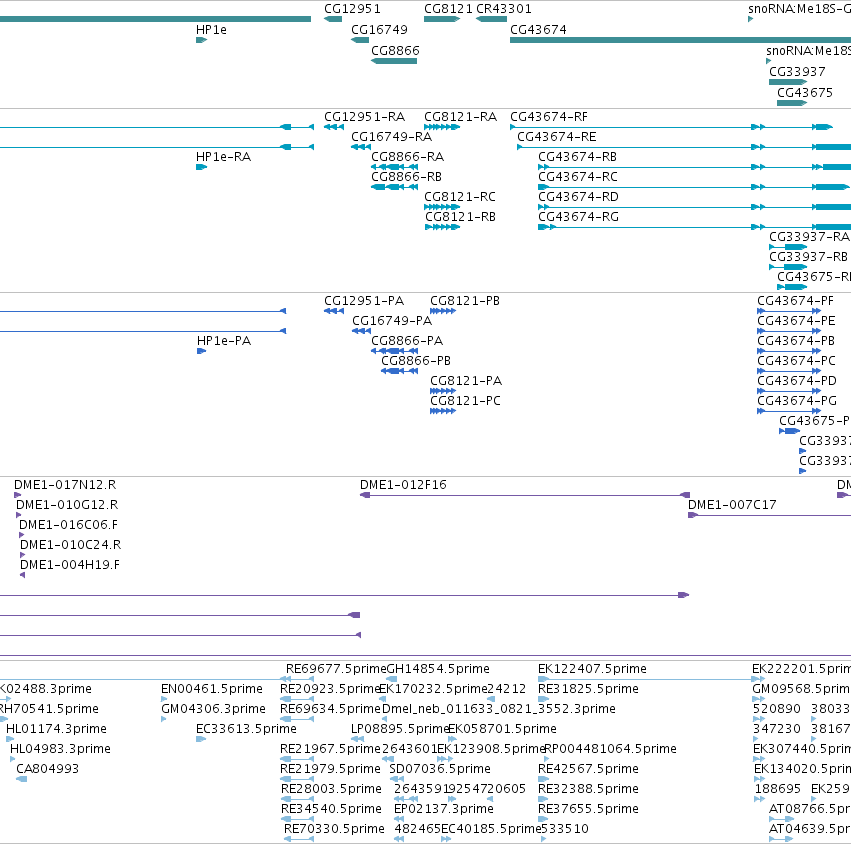This screenshot has height=844, width=851.
Task: Select protein CG43674-PF
Action: (789, 311)
